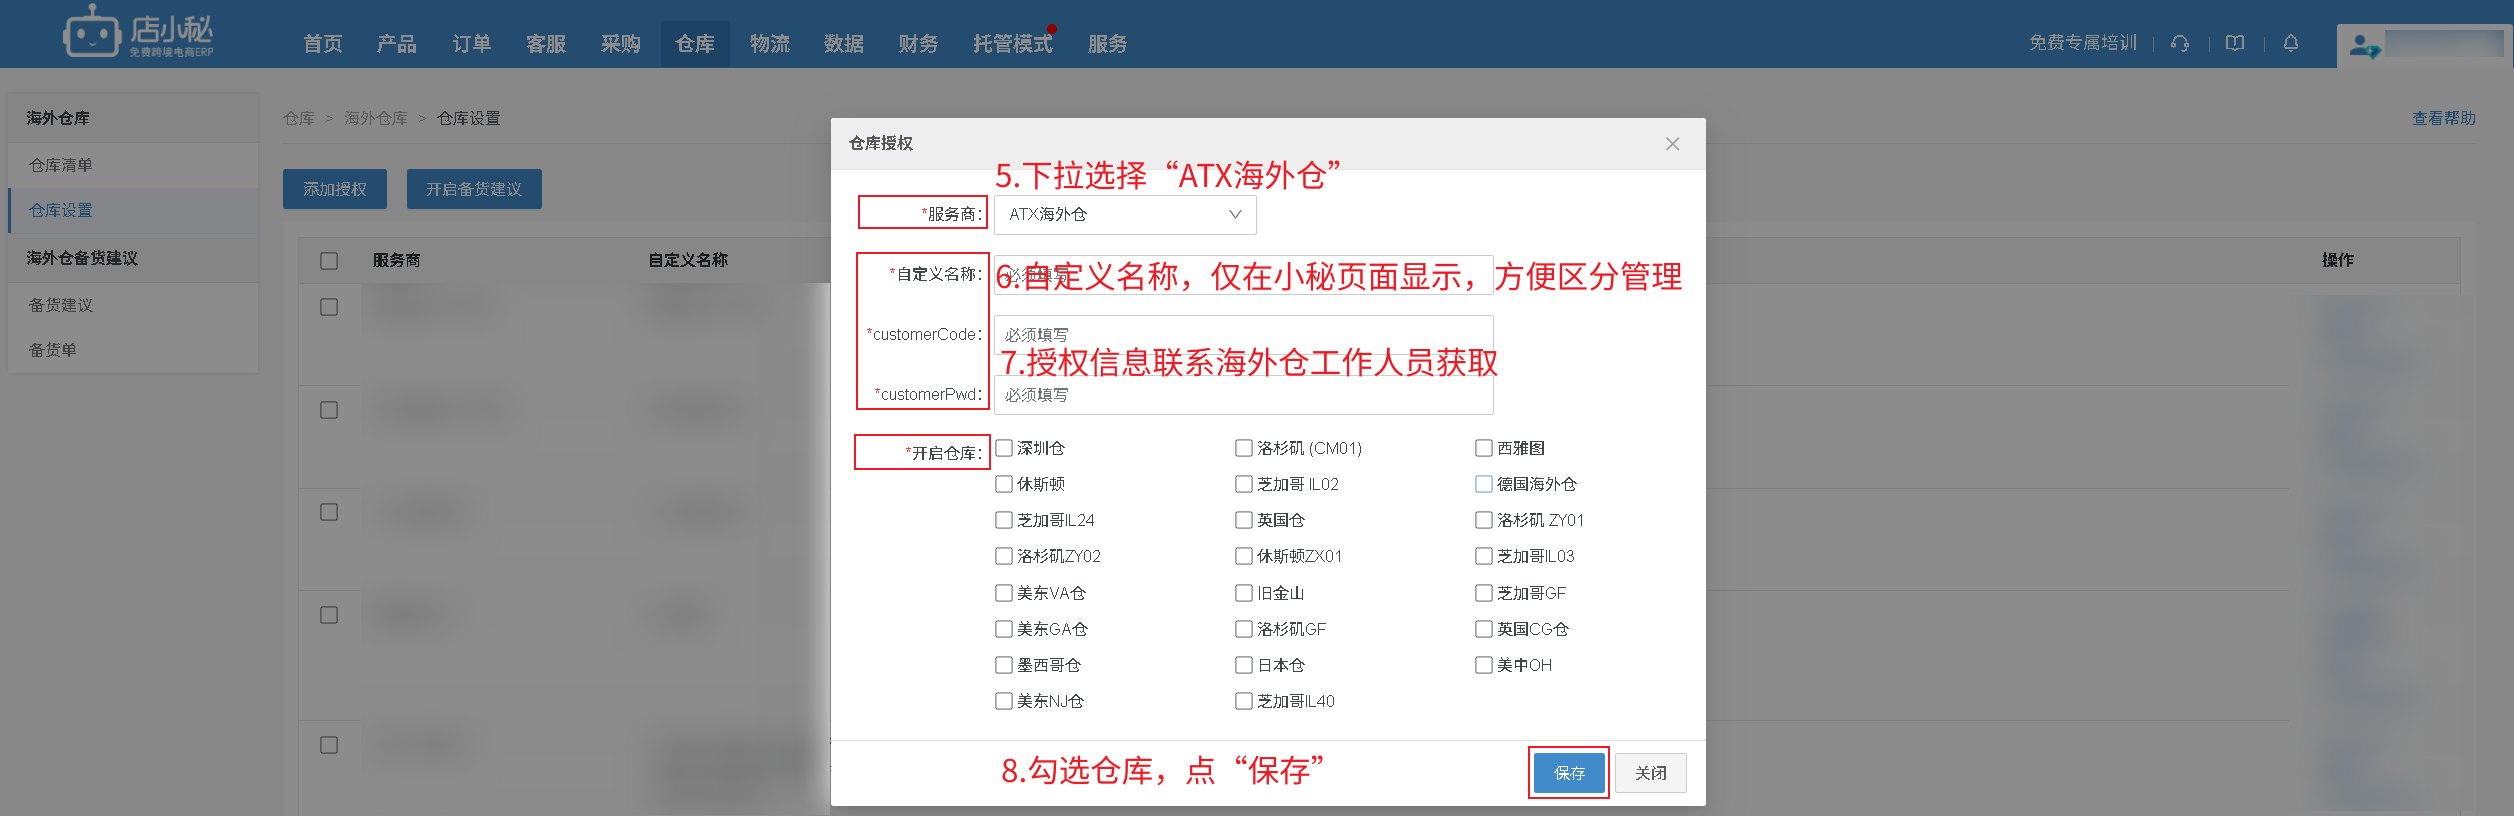Viewport: 2514px width, 816px height.
Task: Open 仓库清单 in the sidebar
Action: click(61, 165)
